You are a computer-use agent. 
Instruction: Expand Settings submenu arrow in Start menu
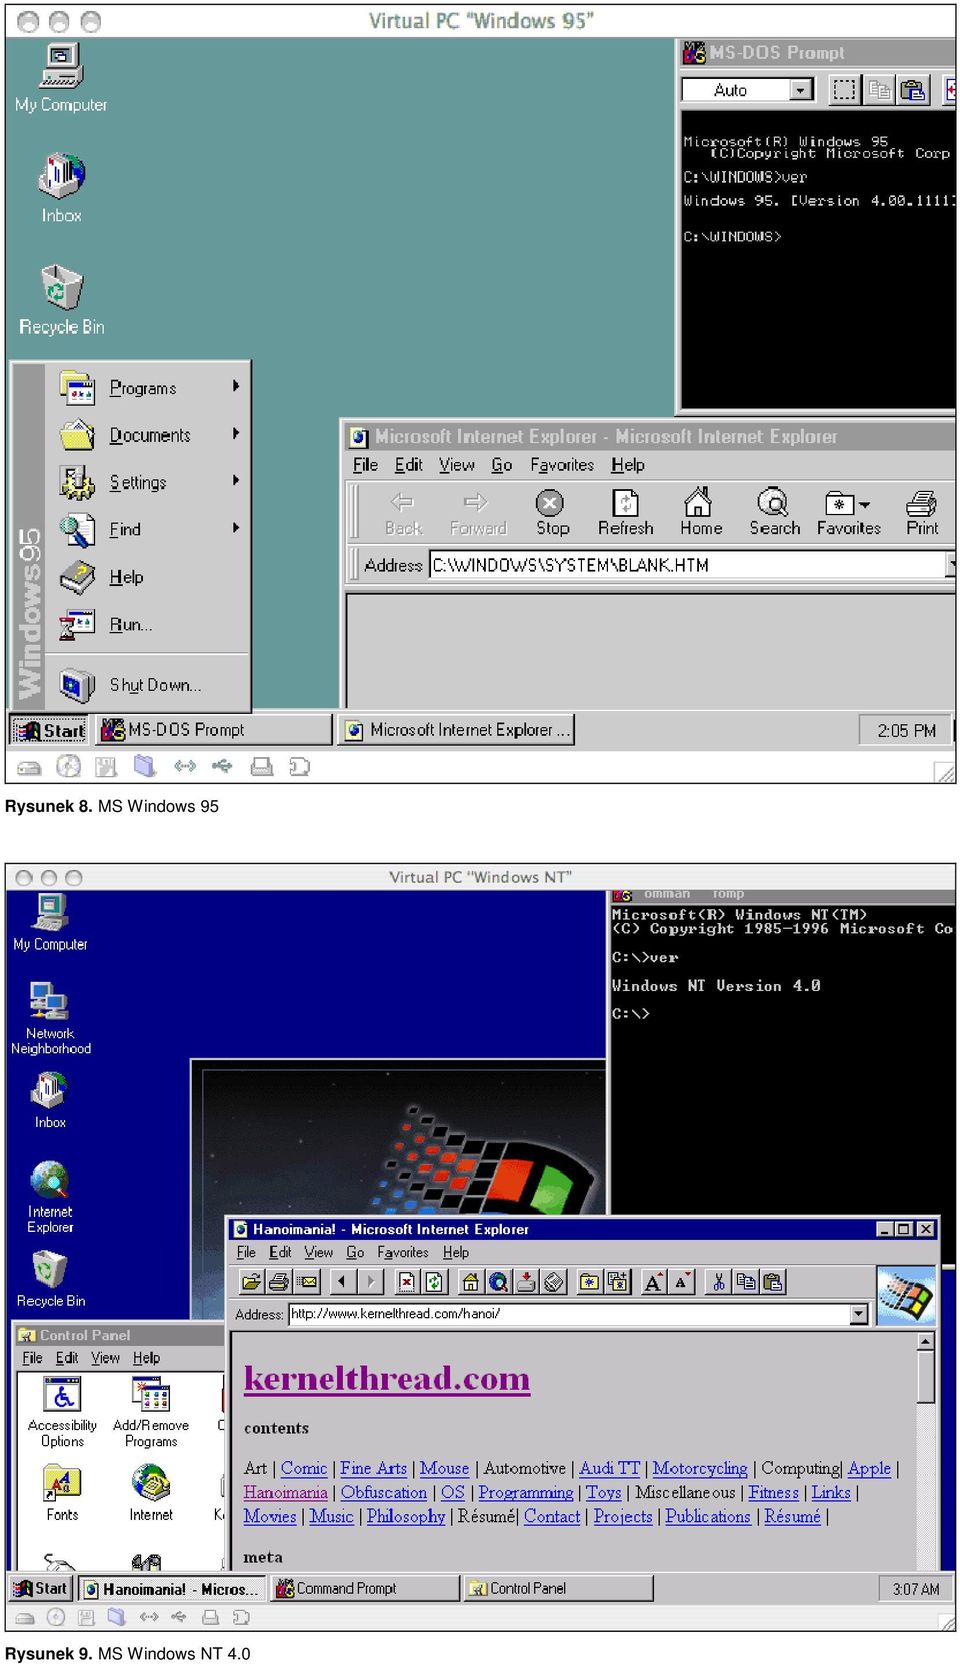pos(236,480)
